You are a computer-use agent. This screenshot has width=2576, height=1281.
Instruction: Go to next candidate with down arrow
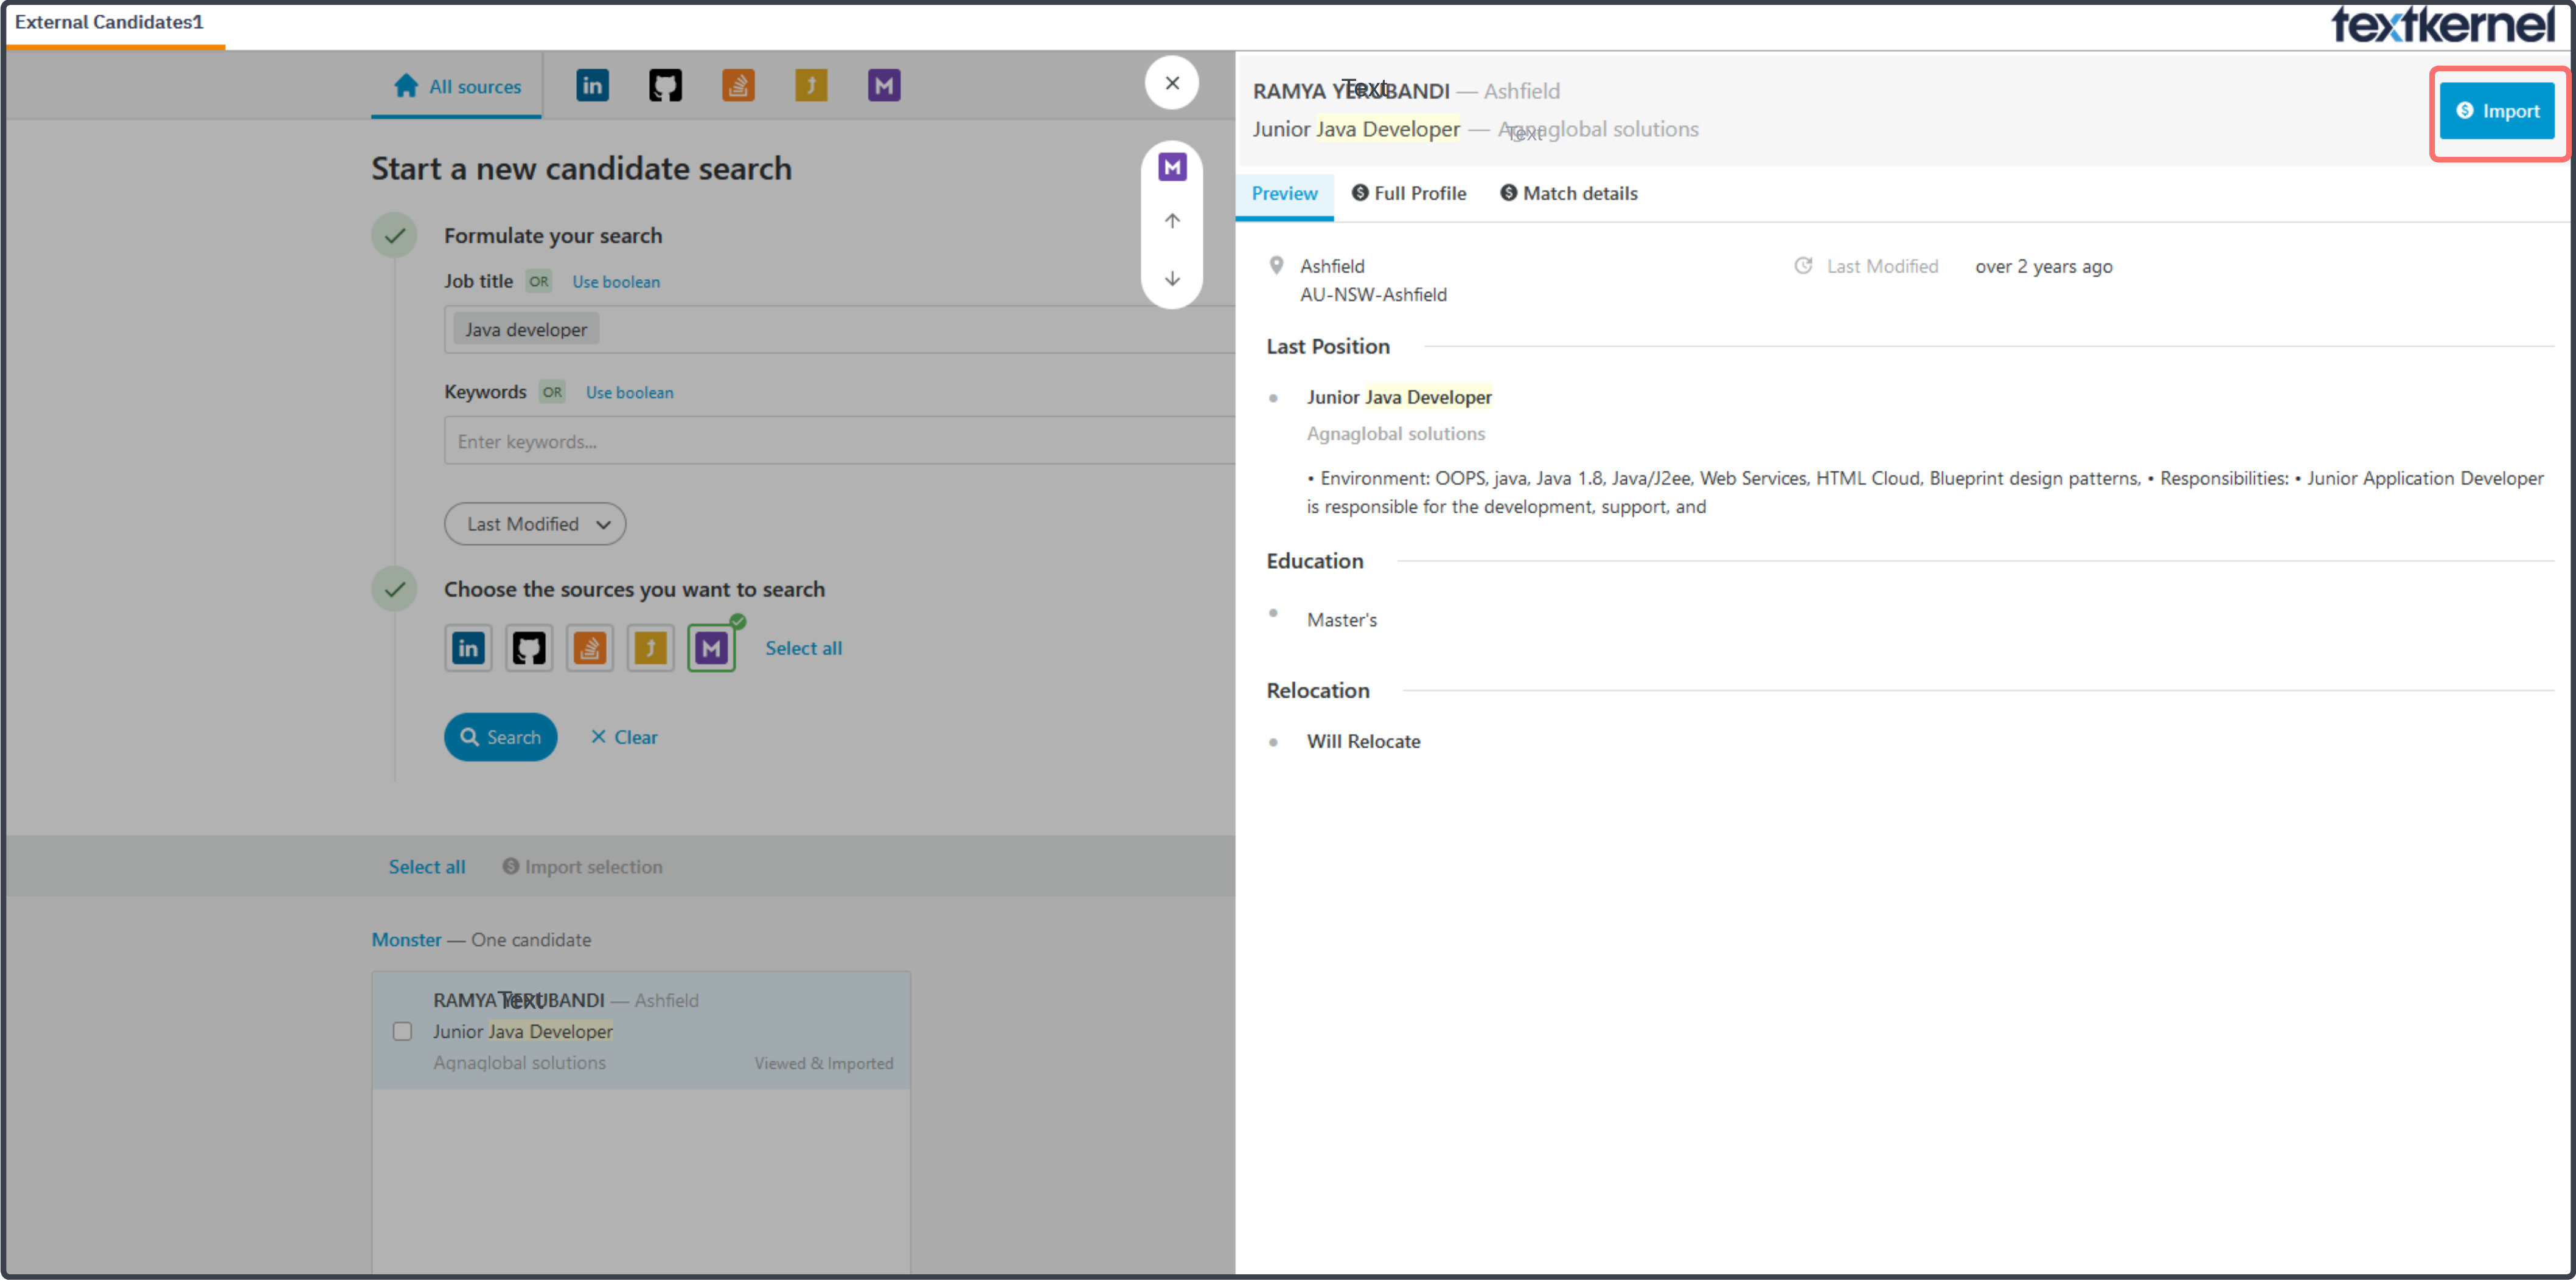point(1172,279)
